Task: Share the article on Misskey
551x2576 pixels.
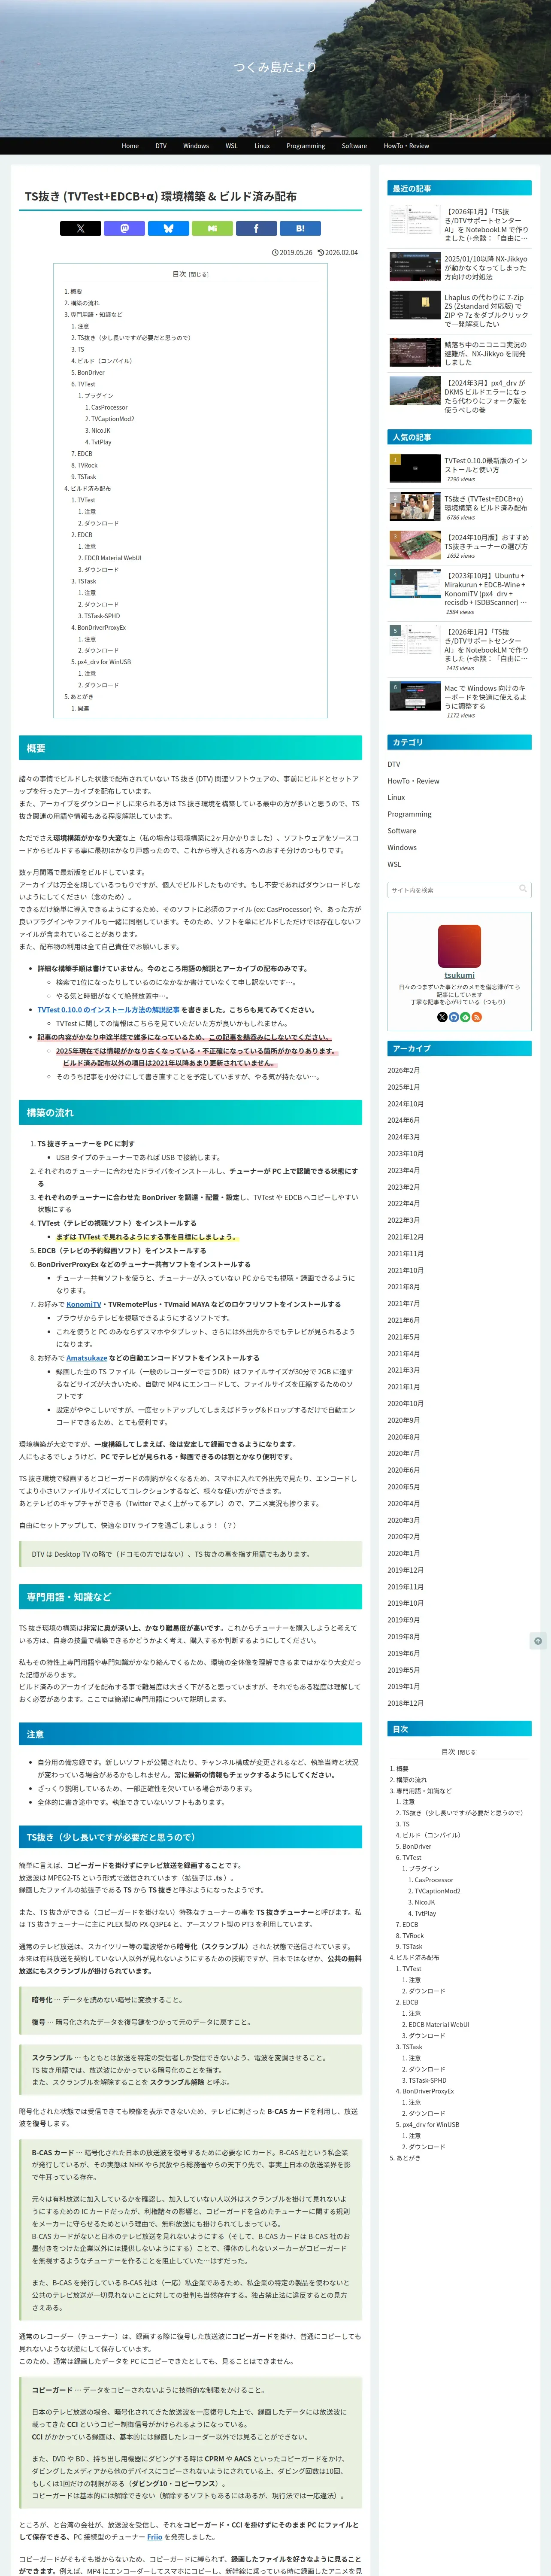Action: tap(212, 228)
